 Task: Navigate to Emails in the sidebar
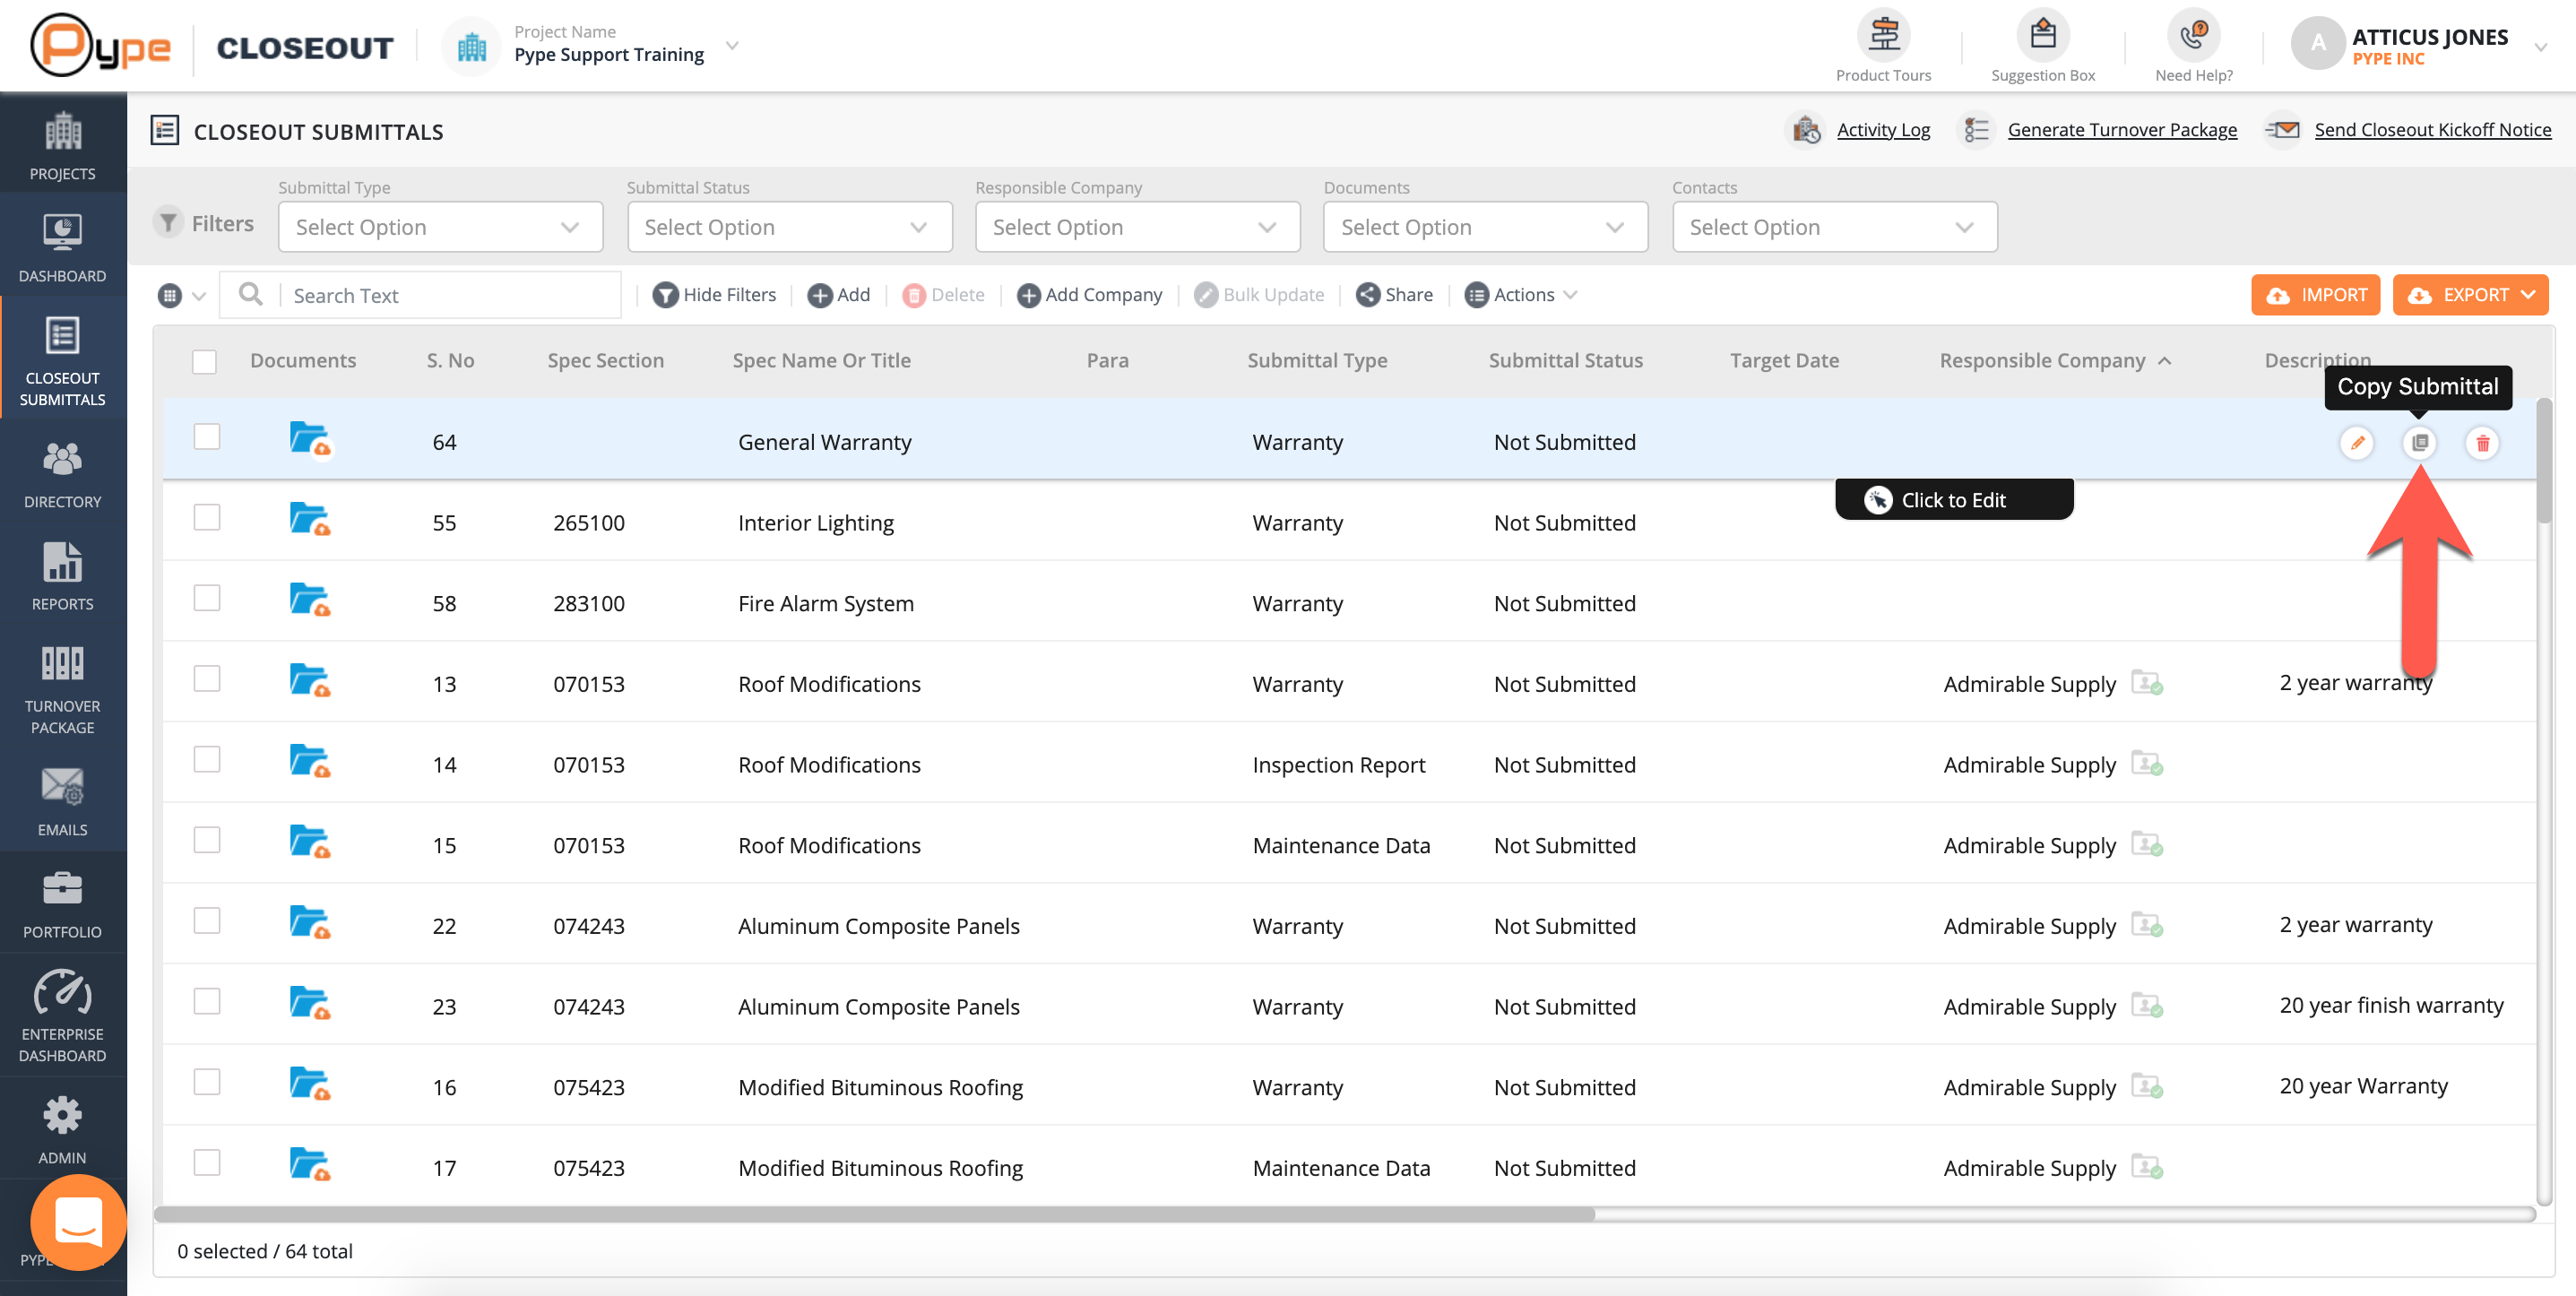[62, 801]
